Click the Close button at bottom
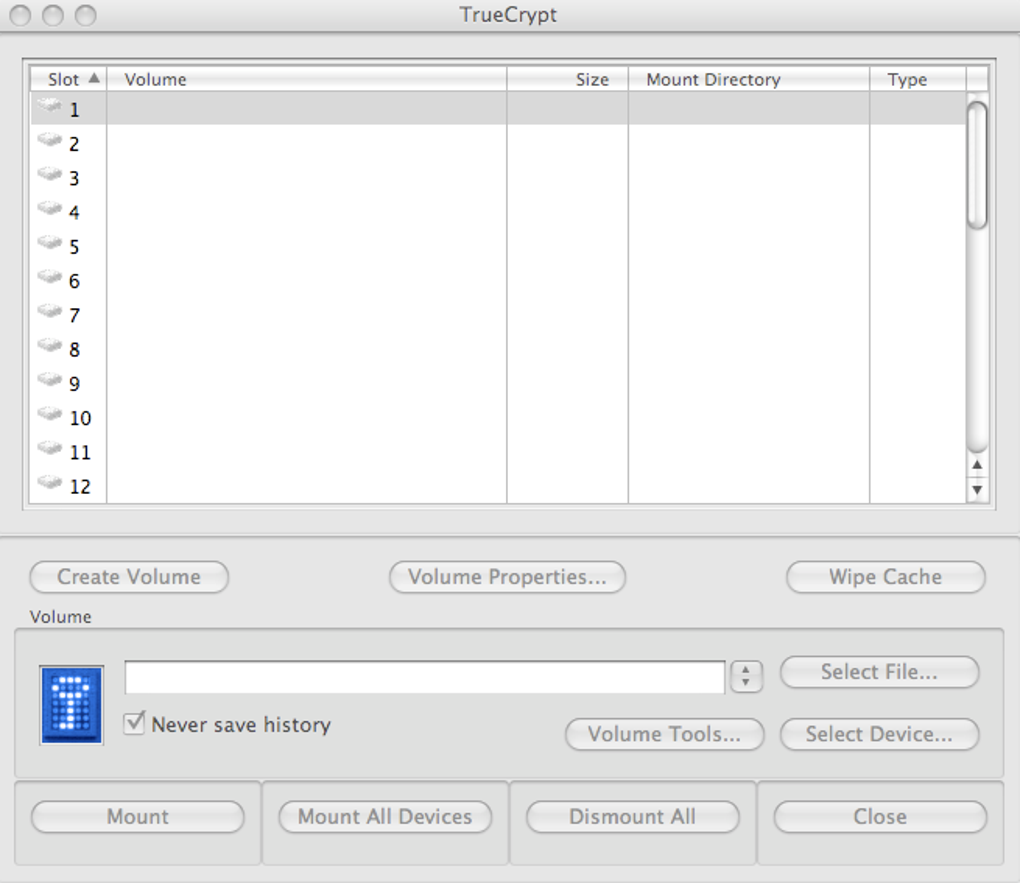1020x883 pixels. [x=880, y=817]
